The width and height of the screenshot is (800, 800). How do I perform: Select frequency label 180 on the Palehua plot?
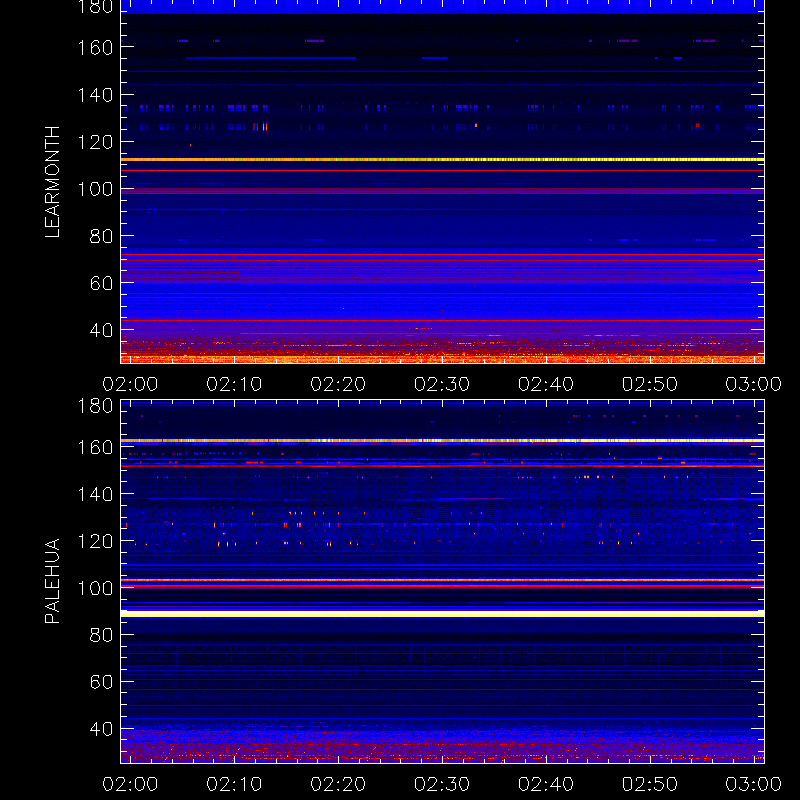[95, 406]
